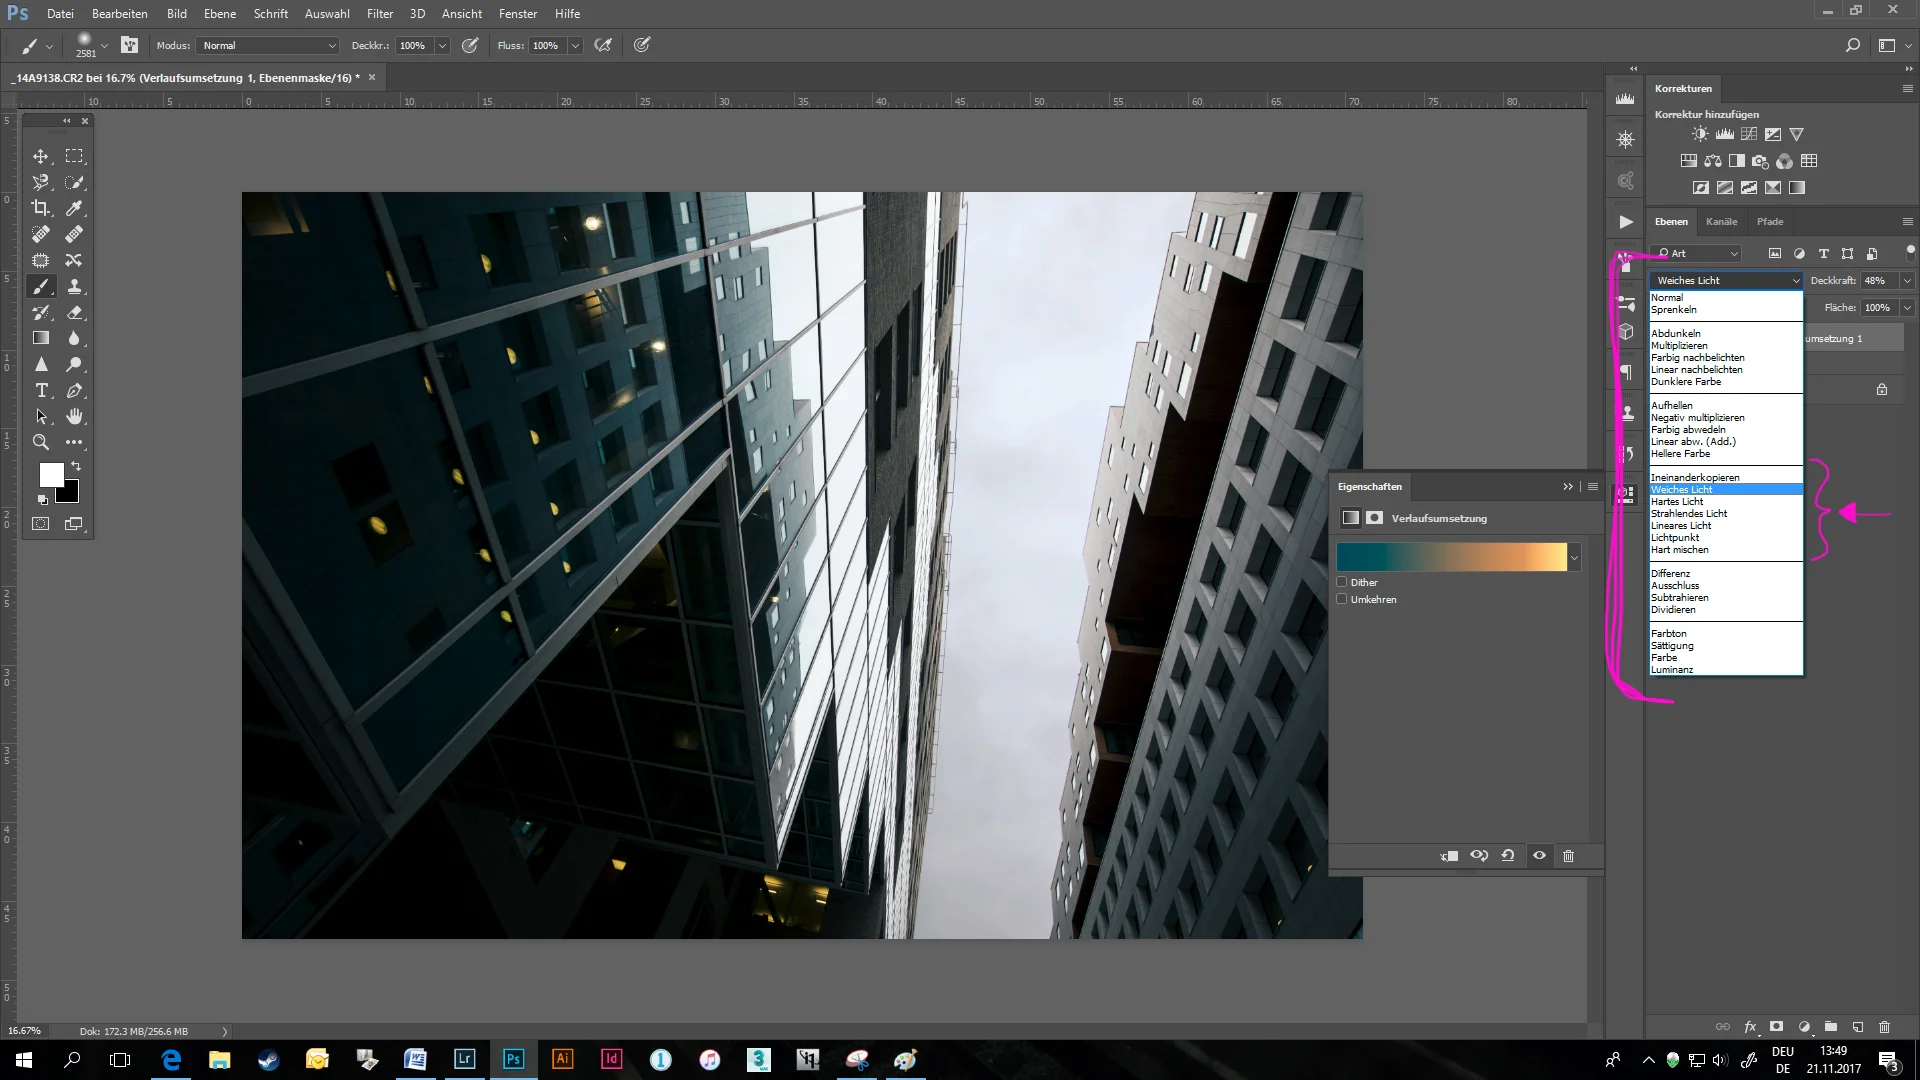Switch to the Kanäle tab
This screenshot has width=1920, height=1080.
point(1721,222)
